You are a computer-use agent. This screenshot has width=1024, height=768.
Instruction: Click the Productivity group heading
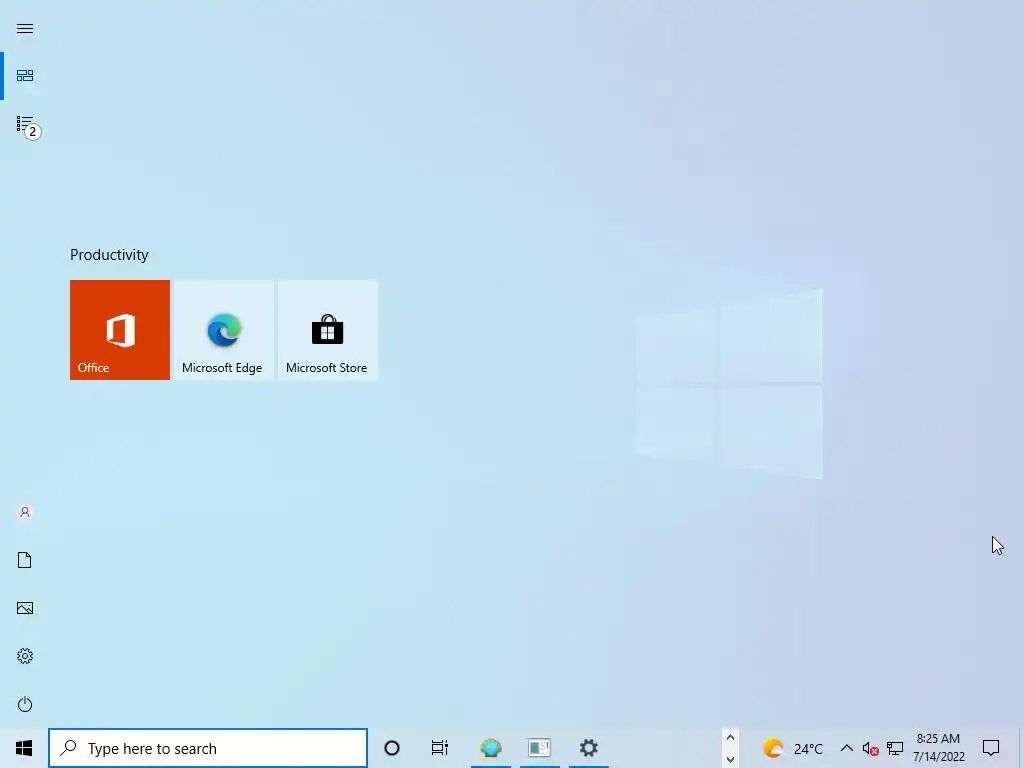point(109,255)
